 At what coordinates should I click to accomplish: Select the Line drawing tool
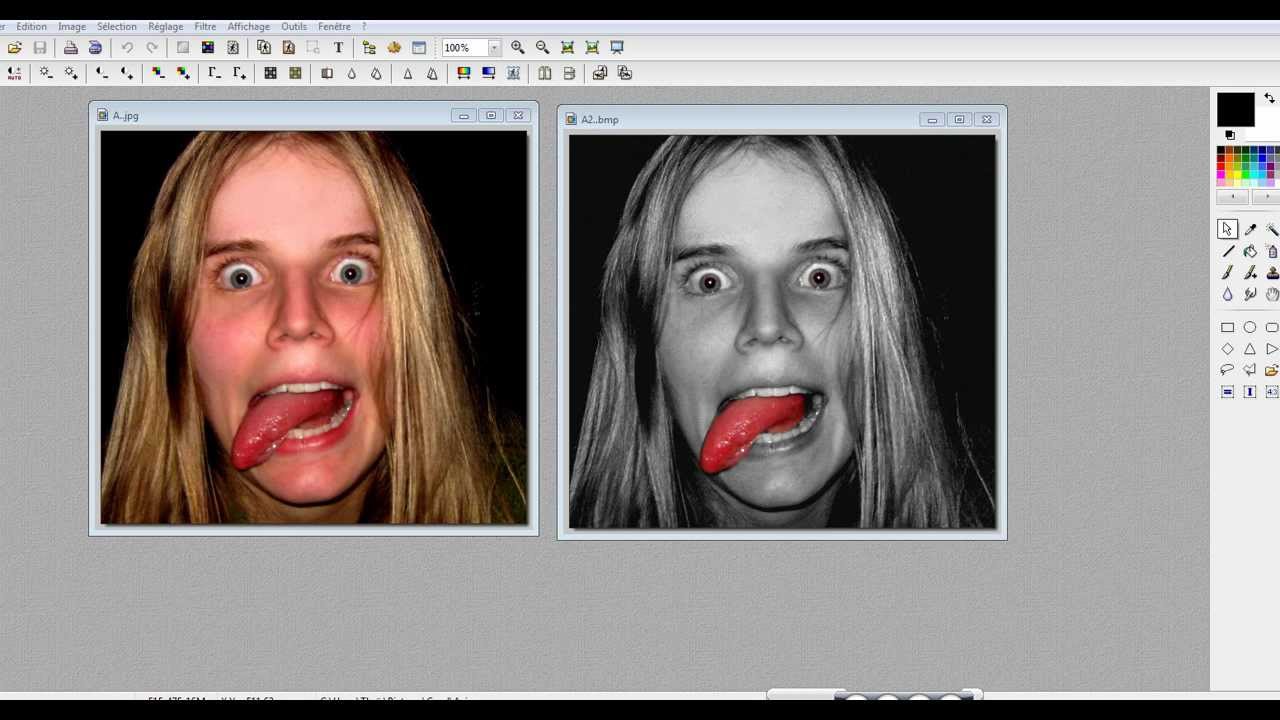1228,251
